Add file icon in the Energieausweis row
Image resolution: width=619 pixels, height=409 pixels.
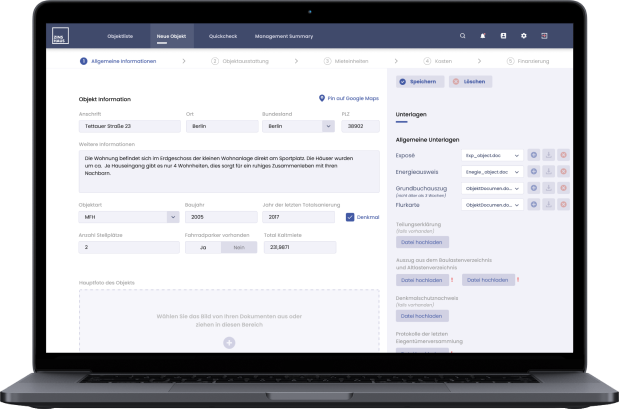(534, 172)
